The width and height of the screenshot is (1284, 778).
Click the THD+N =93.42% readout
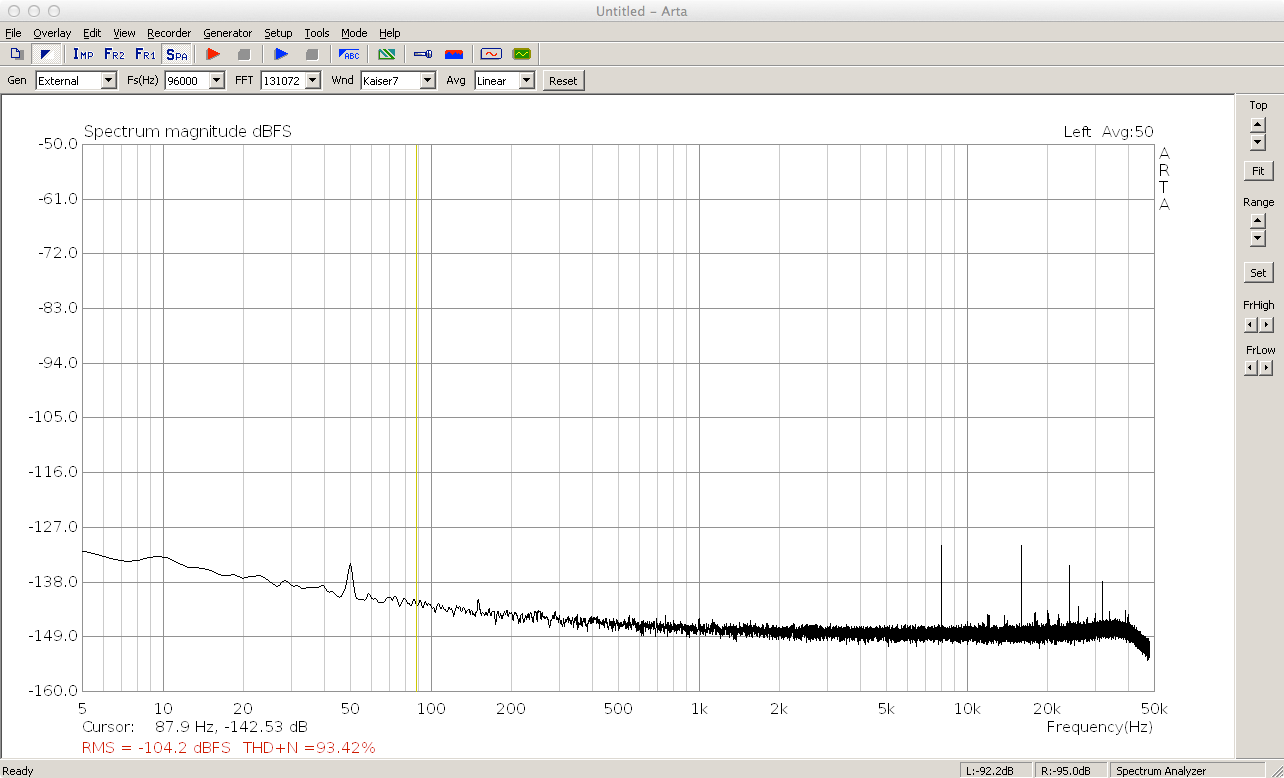tap(309, 747)
